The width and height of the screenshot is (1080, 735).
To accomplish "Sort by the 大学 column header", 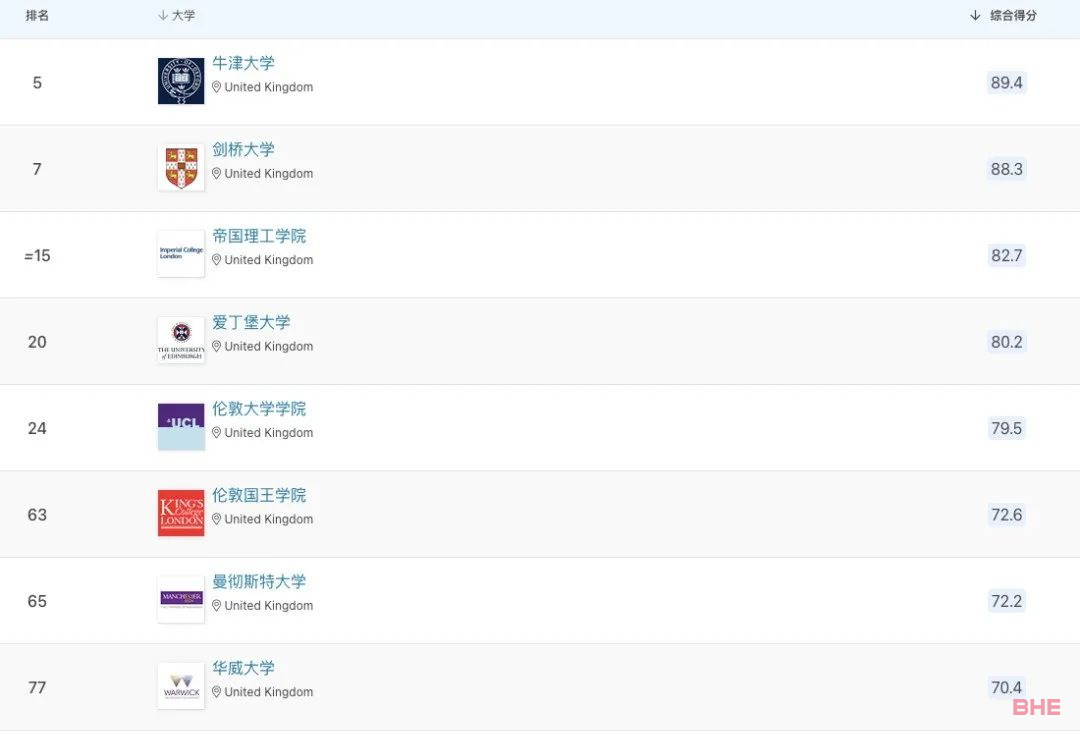I will [177, 16].
